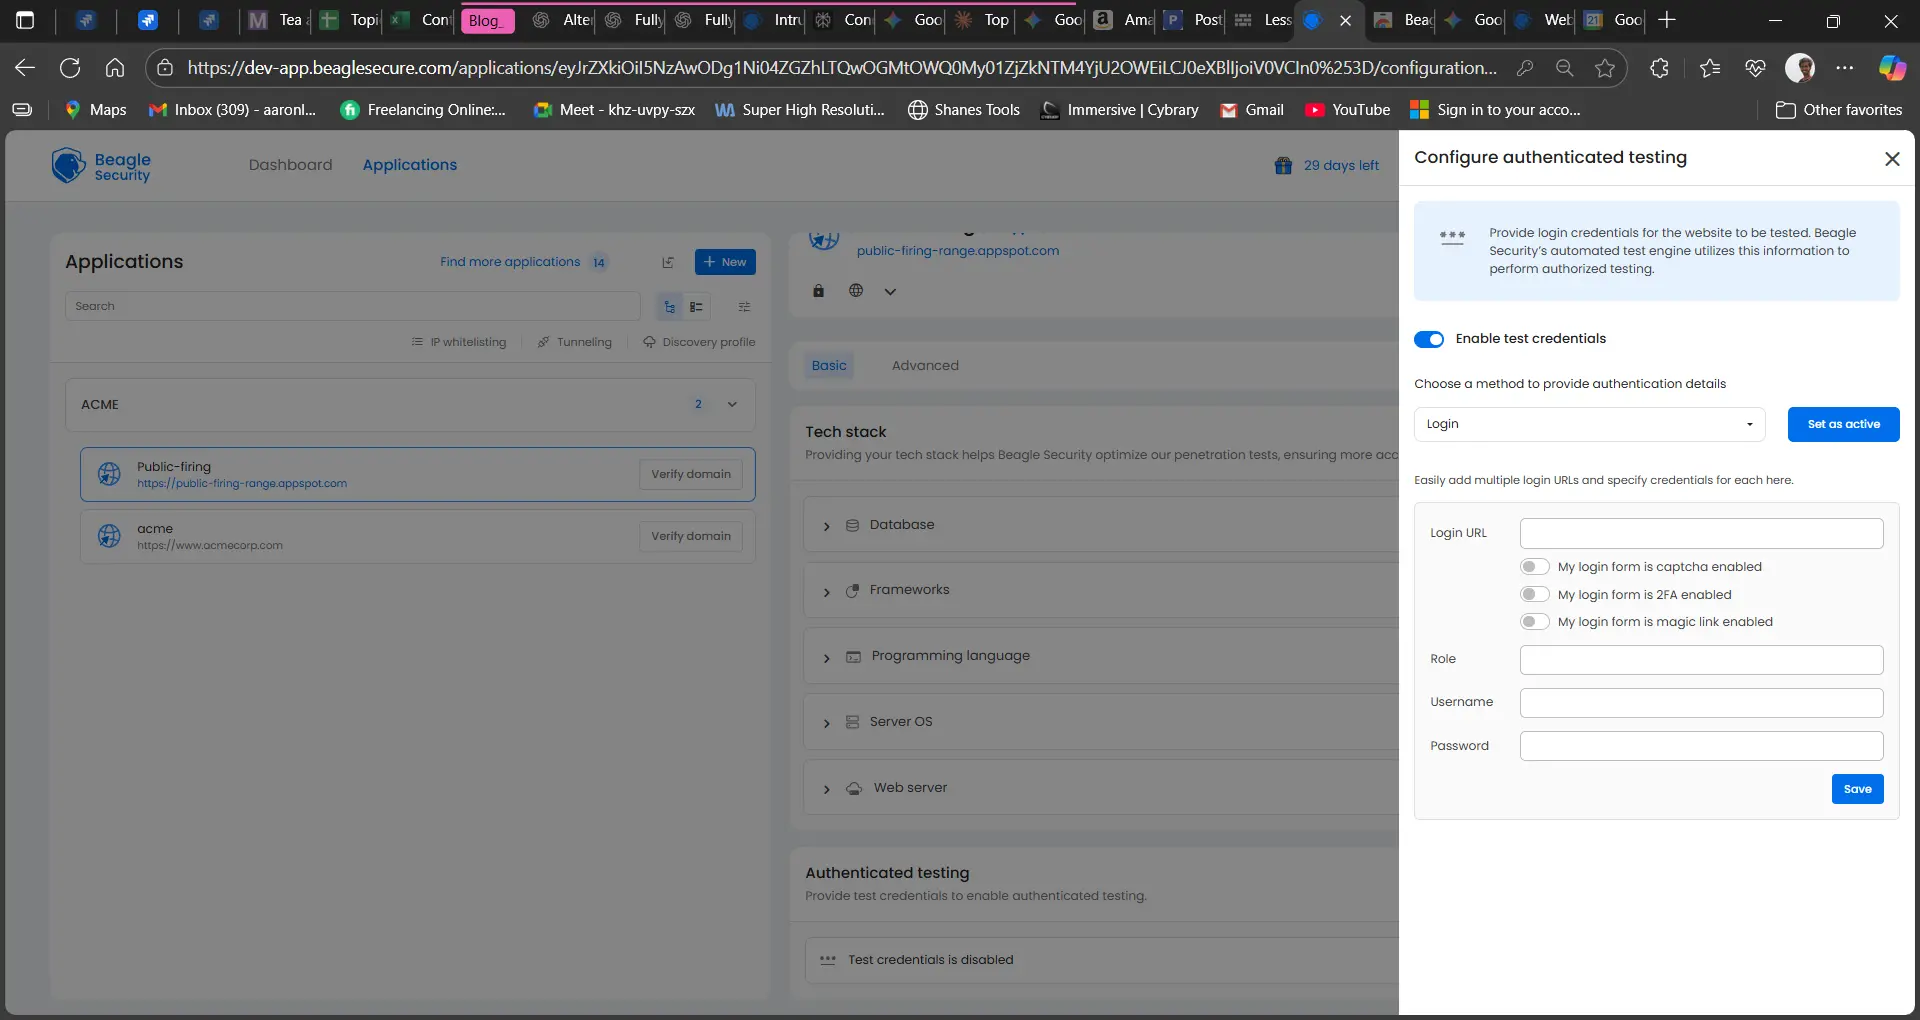Disable the Enable test credentials toggle

pyautogui.click(x=1429, y=339)
